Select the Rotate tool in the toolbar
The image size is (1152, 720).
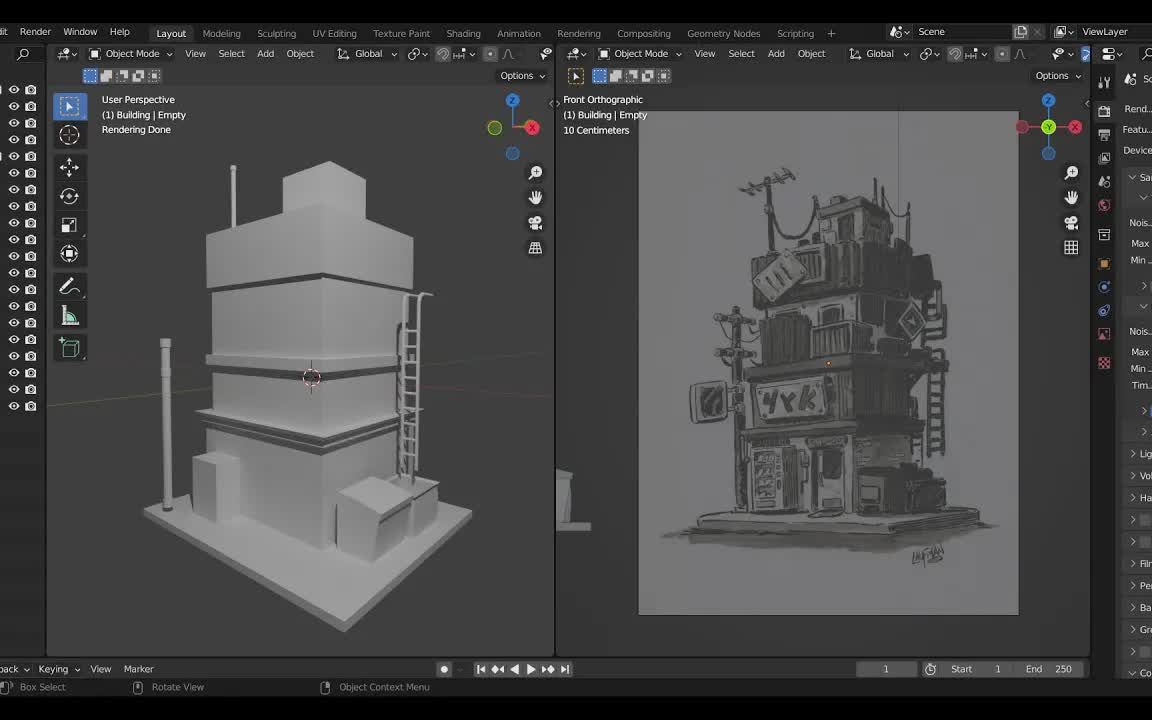click(69, 196)
